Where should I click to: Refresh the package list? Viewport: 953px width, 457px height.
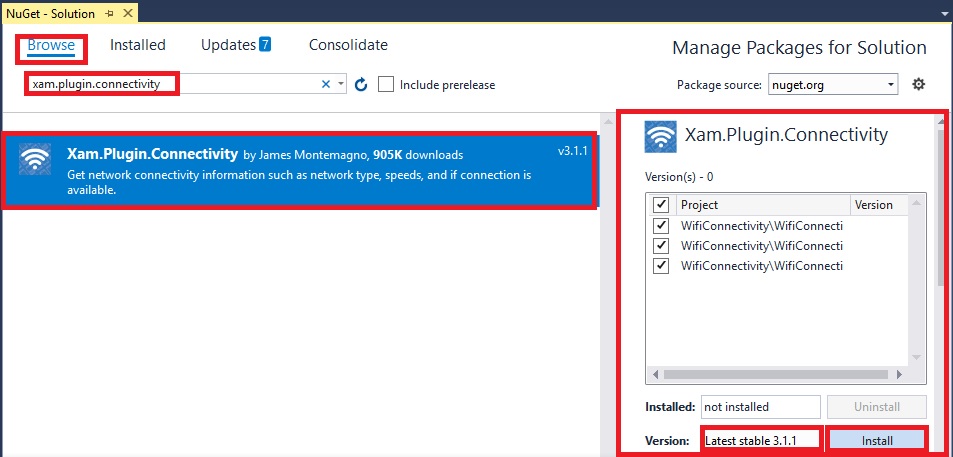click(x=361, y=84)
